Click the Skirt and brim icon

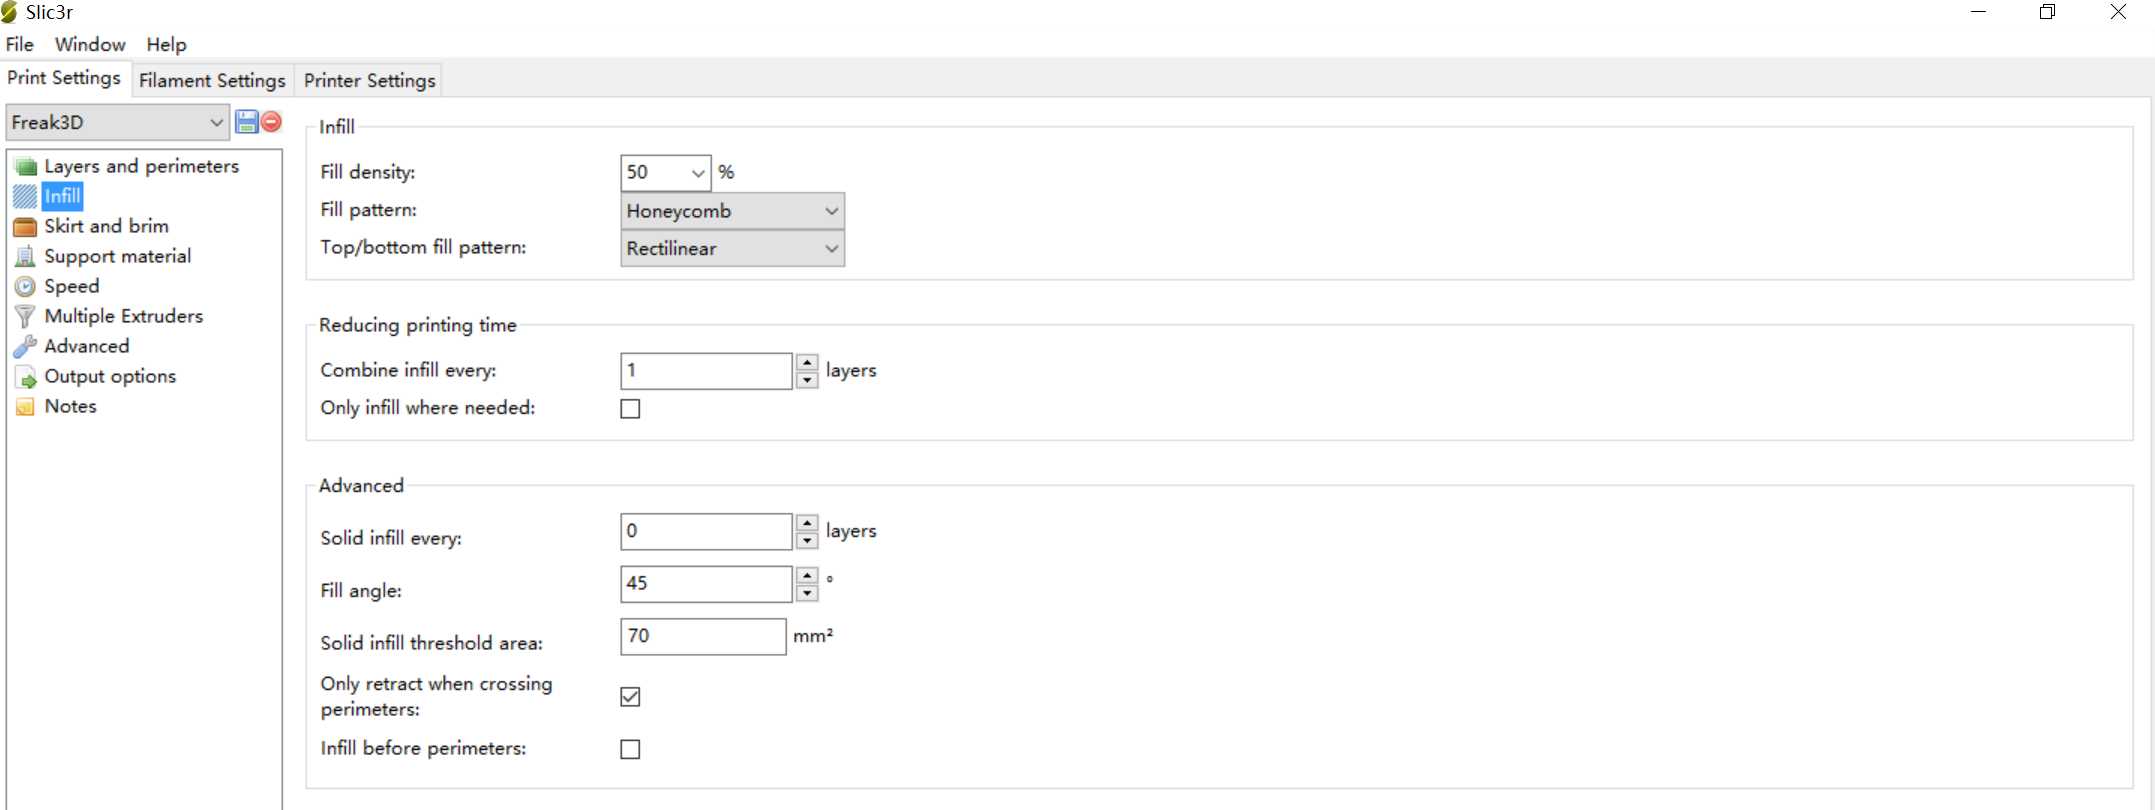(26, 226)
